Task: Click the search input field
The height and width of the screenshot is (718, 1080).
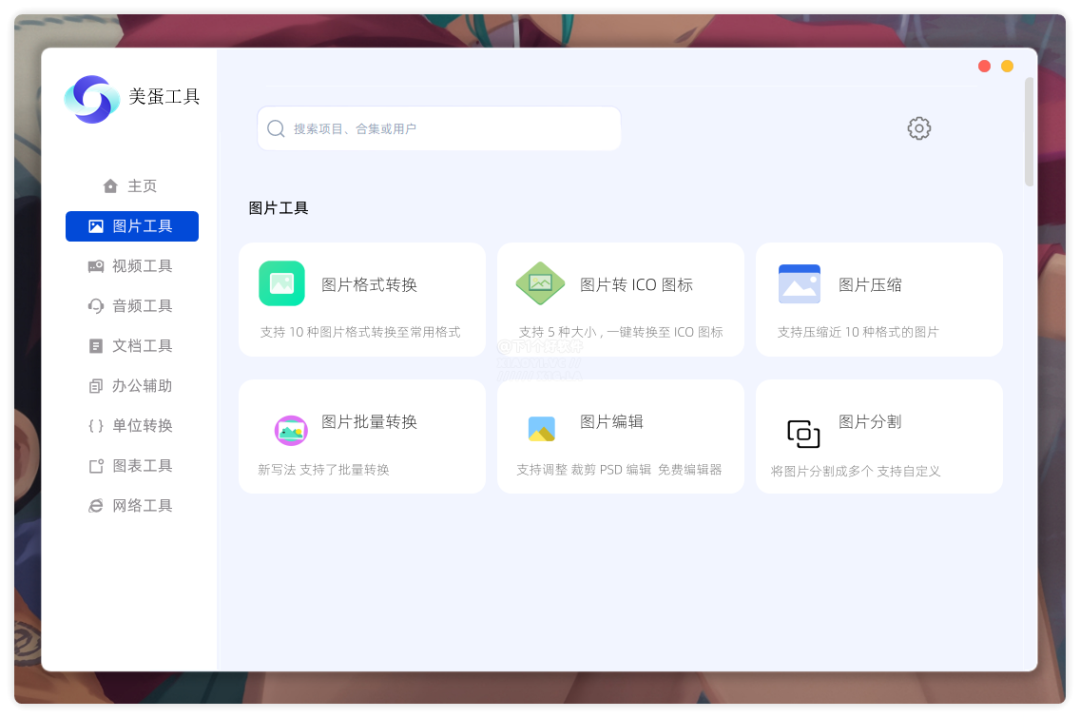Action: (x=438, y=128)
